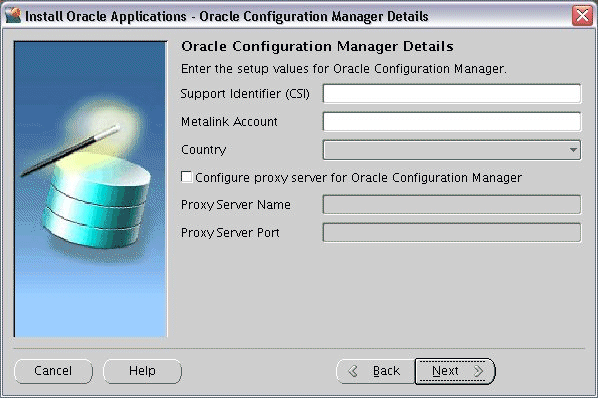Close the Install Oracle Applications window

[582, 16]
